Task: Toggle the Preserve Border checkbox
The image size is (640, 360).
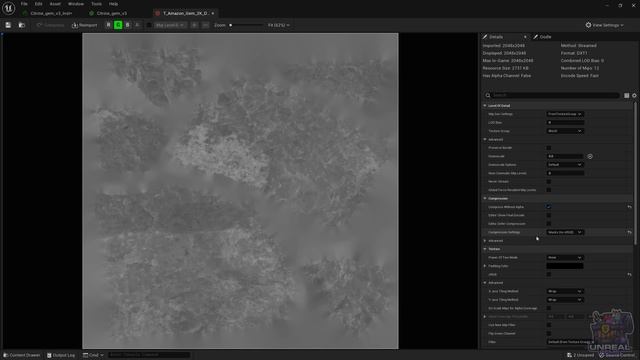Action: pos(549,148)
